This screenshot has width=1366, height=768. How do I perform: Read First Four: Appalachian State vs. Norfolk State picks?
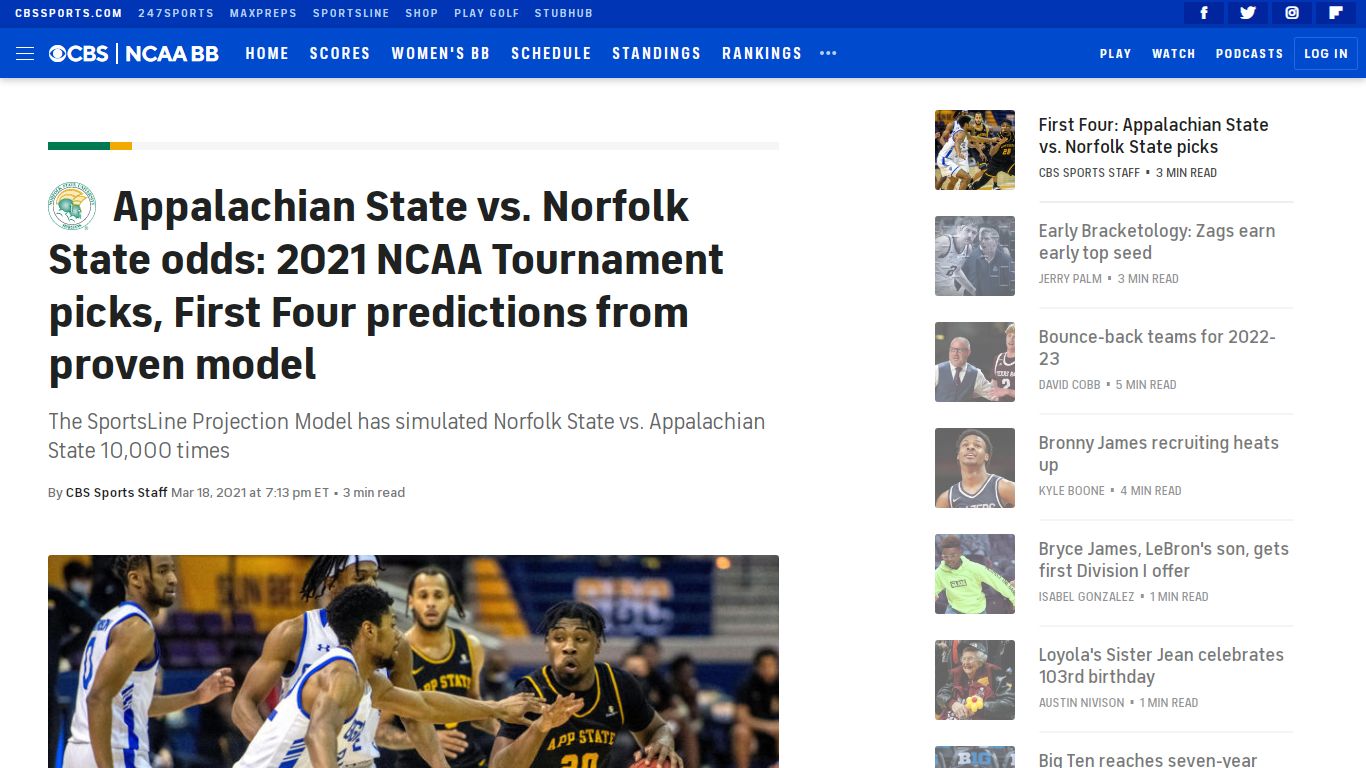point(1153,136)
